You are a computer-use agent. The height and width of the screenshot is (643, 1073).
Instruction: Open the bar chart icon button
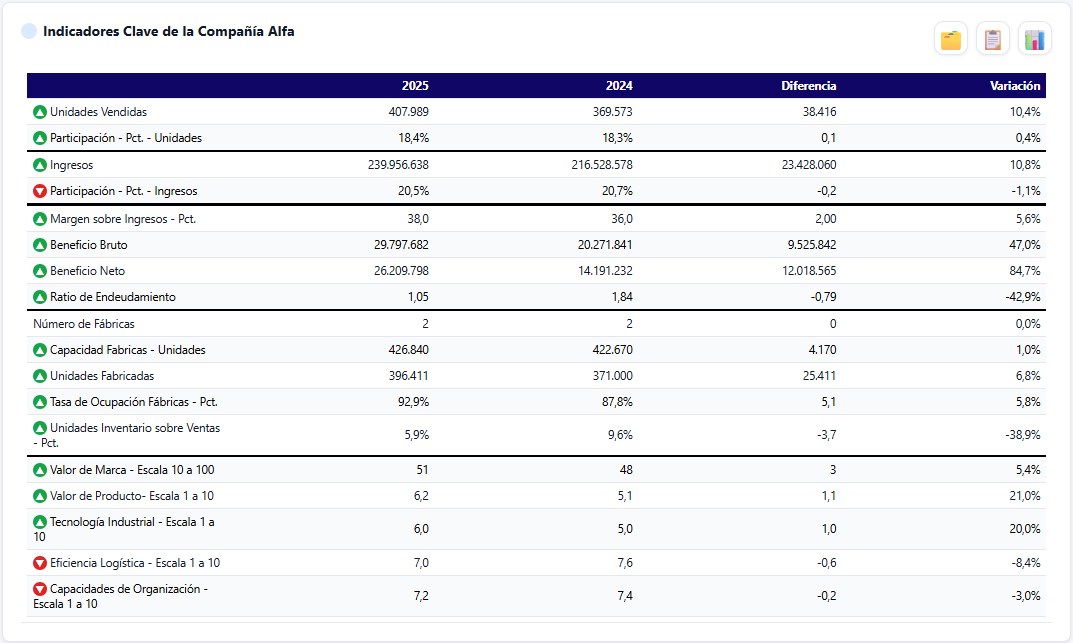(x=1035, y=39)
